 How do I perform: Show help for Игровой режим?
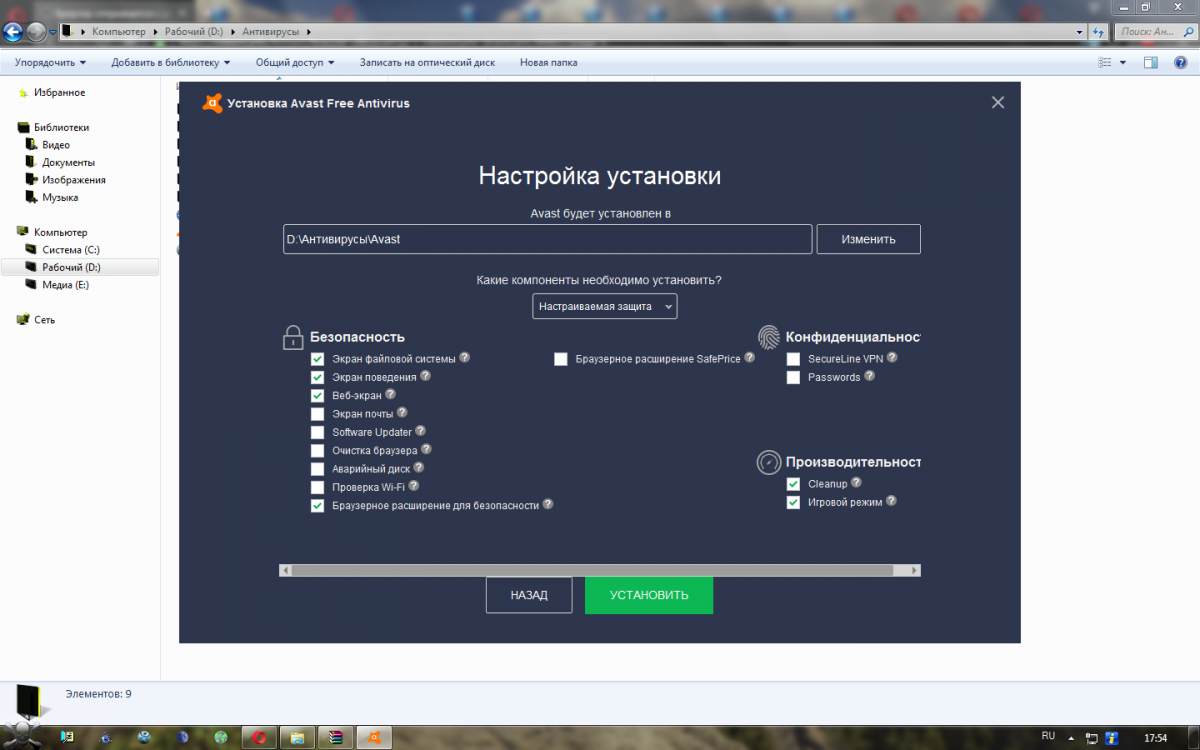[x=892, y=501]
